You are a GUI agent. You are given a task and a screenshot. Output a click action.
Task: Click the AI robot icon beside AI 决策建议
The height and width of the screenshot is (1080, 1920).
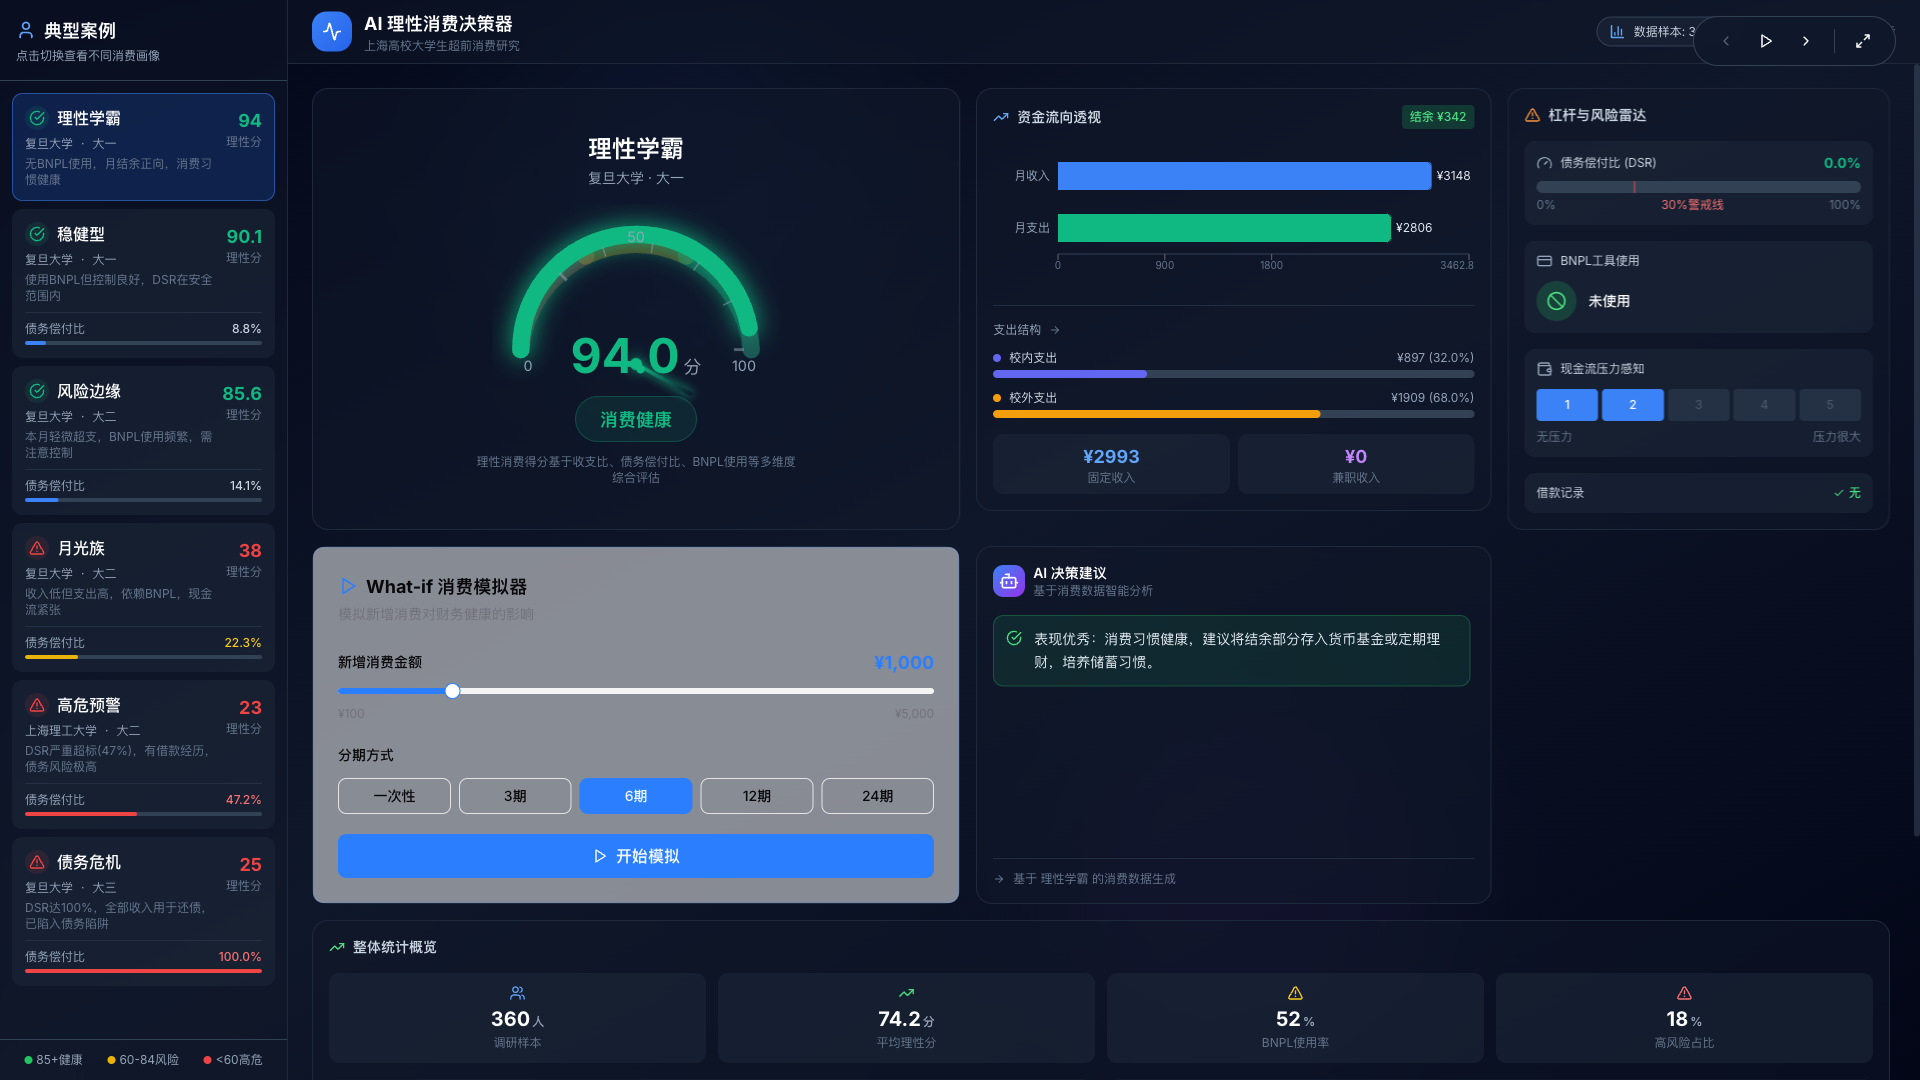coord(1008,581)
